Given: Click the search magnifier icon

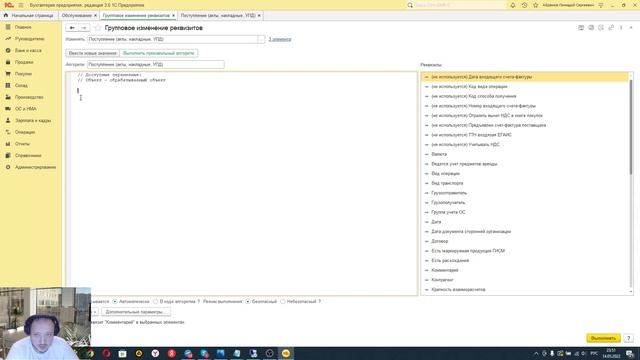Looking at the screenshot, I should pyautogui.click(x=410, y=5).
